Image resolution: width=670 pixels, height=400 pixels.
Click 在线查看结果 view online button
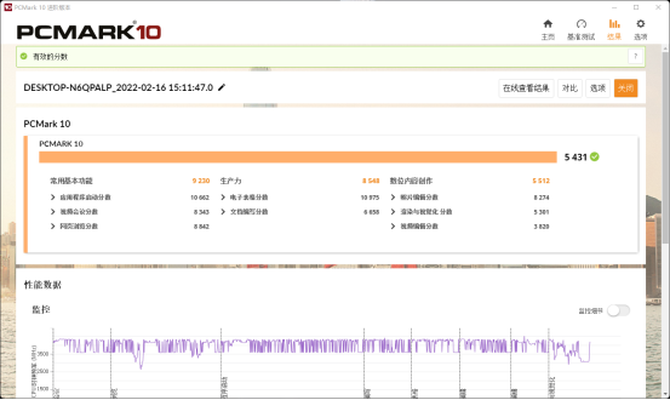tap(526, 88)
